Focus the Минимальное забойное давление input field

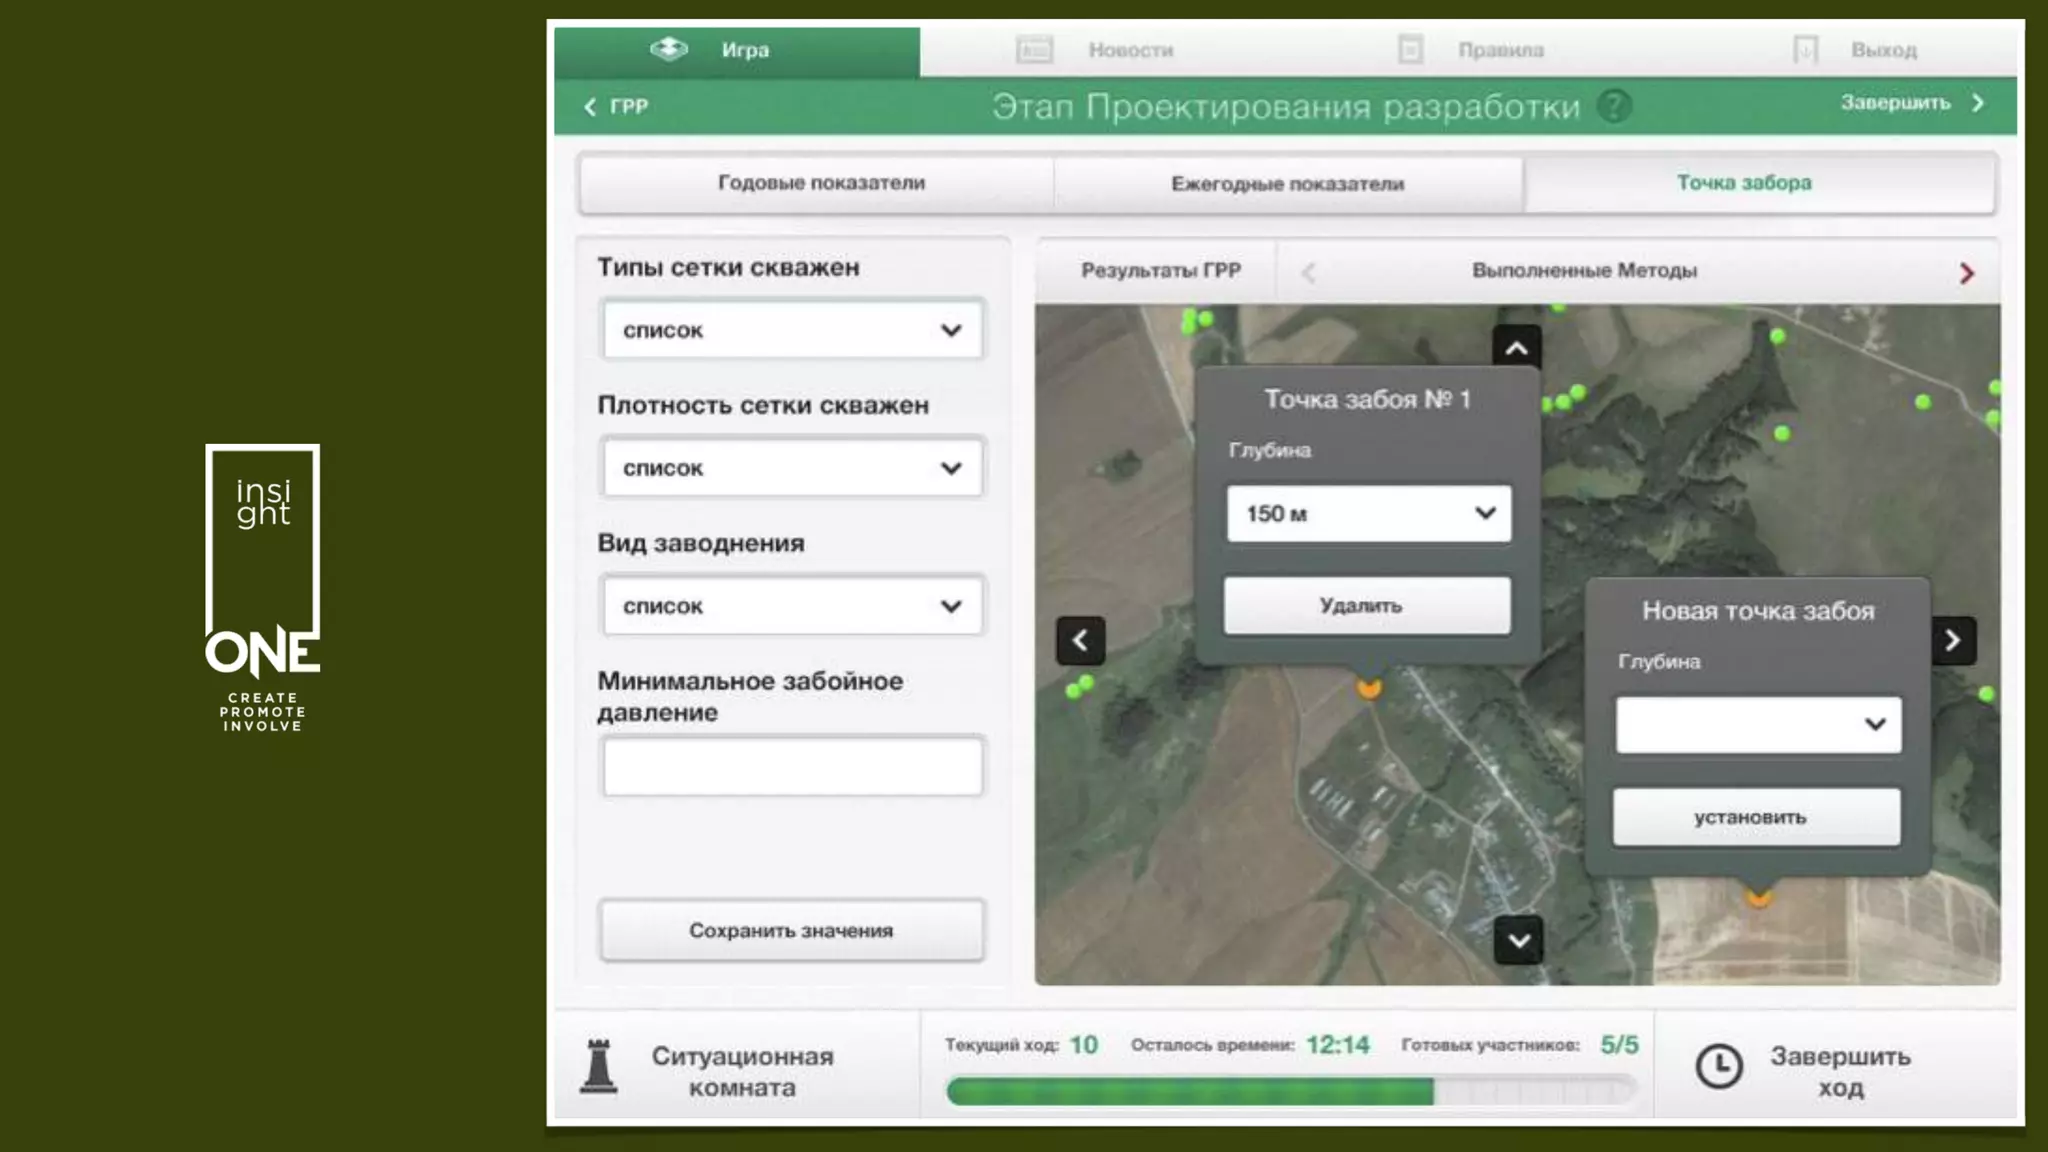tap(792, 767)
